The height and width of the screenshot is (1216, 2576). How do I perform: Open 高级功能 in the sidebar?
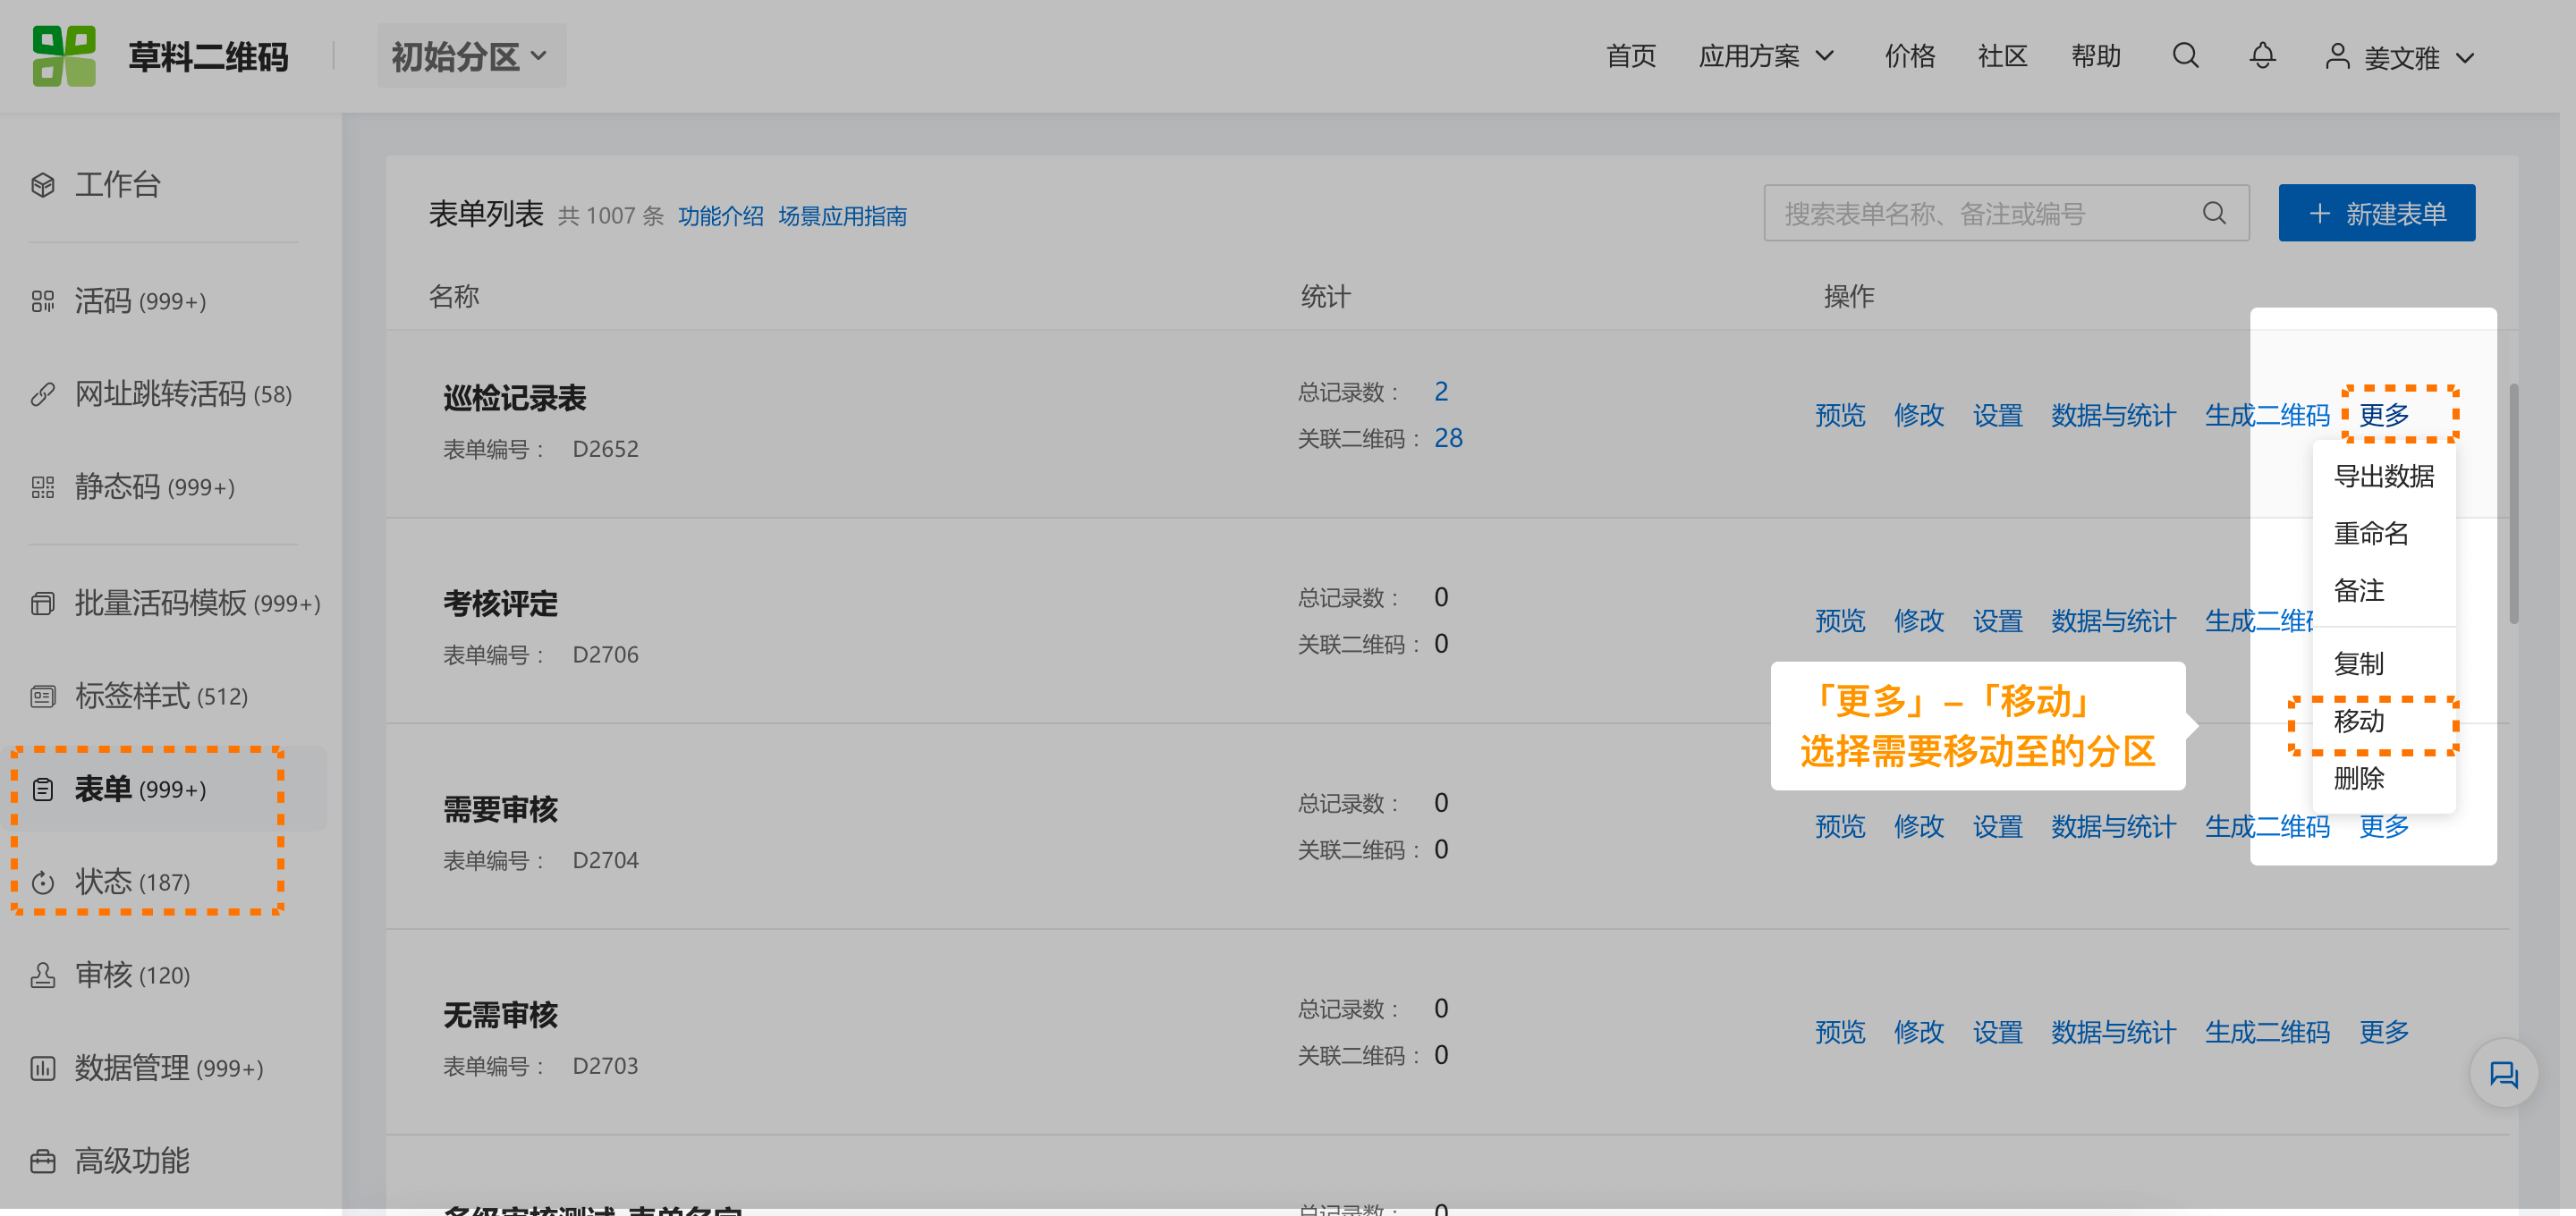click(x=133, y=1160)
